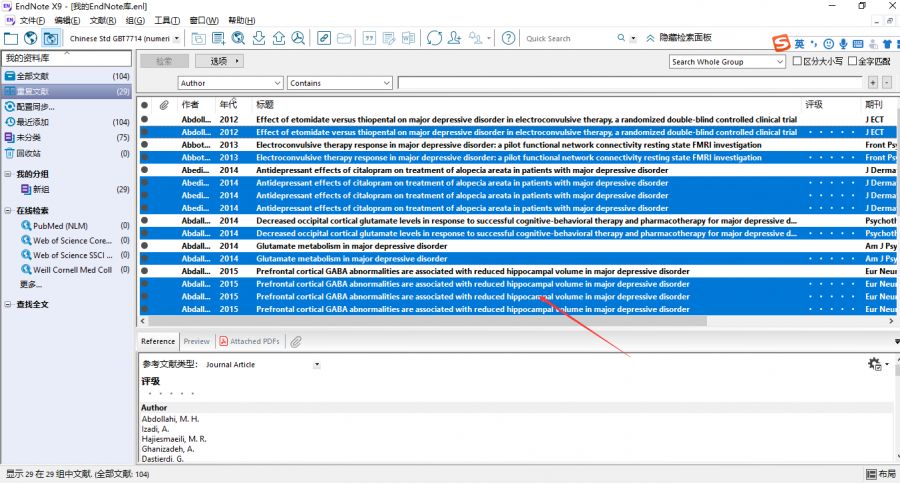Click the 布局 layout button
The width and height of the screenshot is (900, 483).
click(881, 474)
